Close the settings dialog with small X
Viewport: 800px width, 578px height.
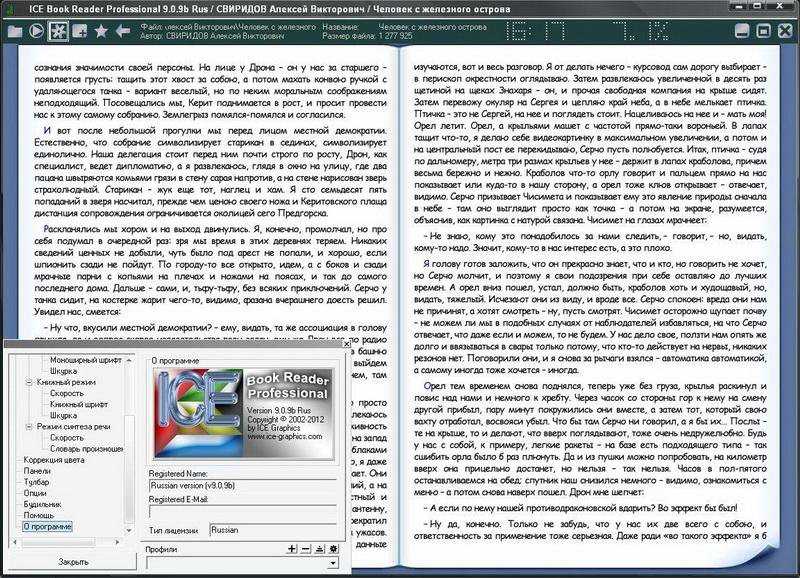[x=346, y=344]
